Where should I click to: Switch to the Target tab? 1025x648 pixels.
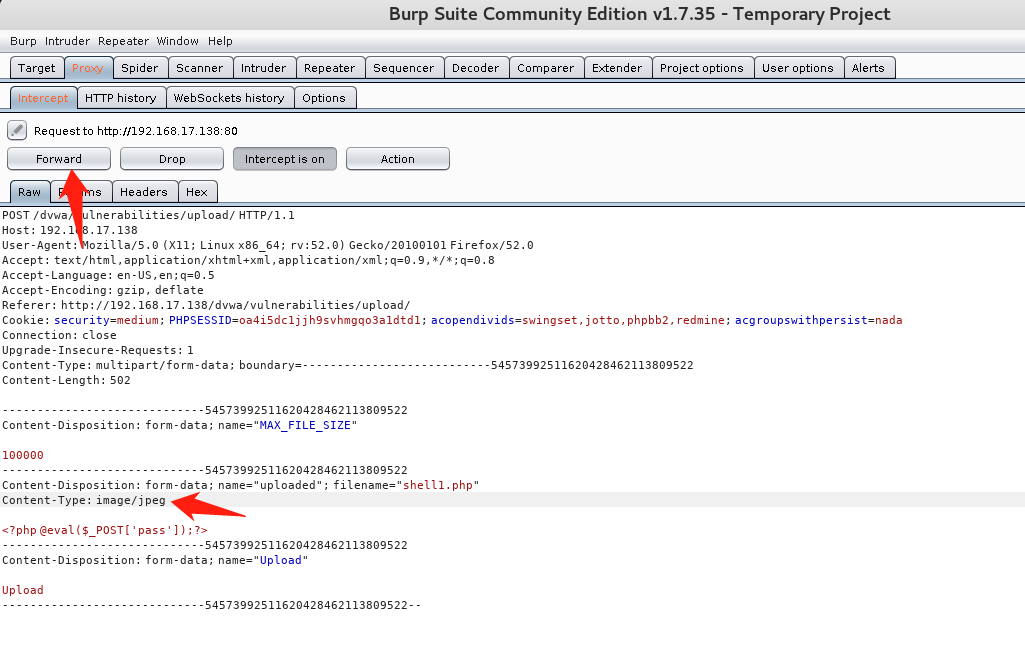tap(37, 68)
